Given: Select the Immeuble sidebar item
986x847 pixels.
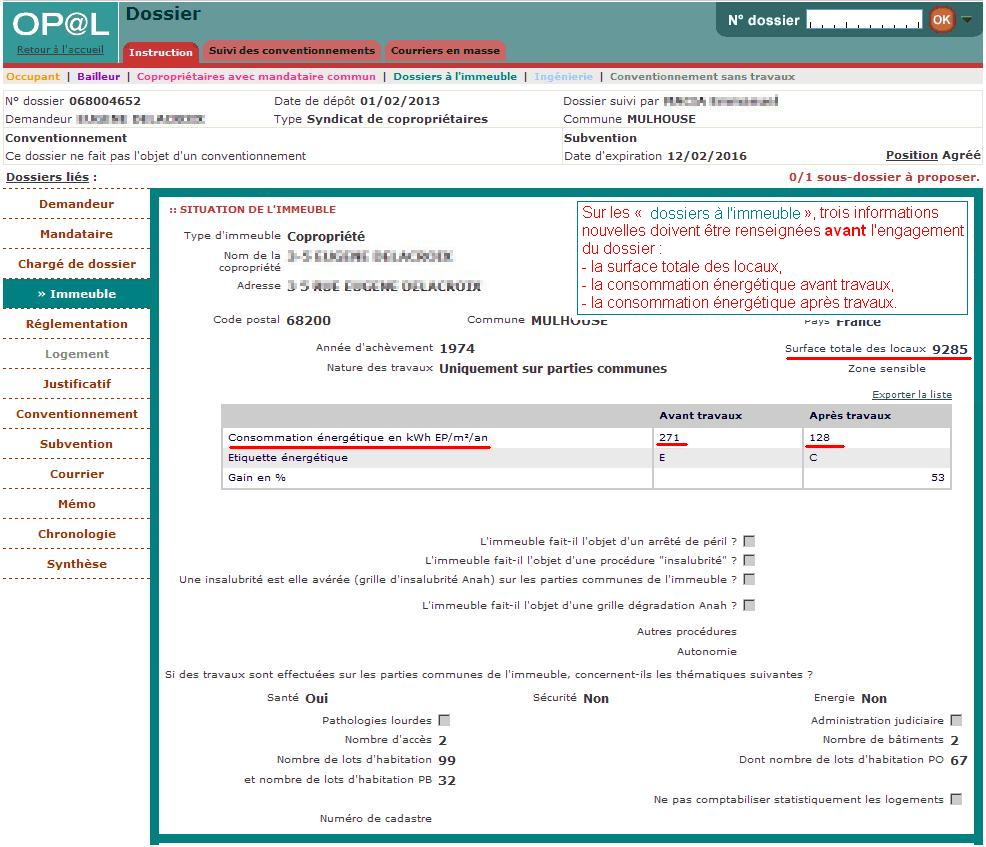Looking at the screenshot, I should 77,294.
